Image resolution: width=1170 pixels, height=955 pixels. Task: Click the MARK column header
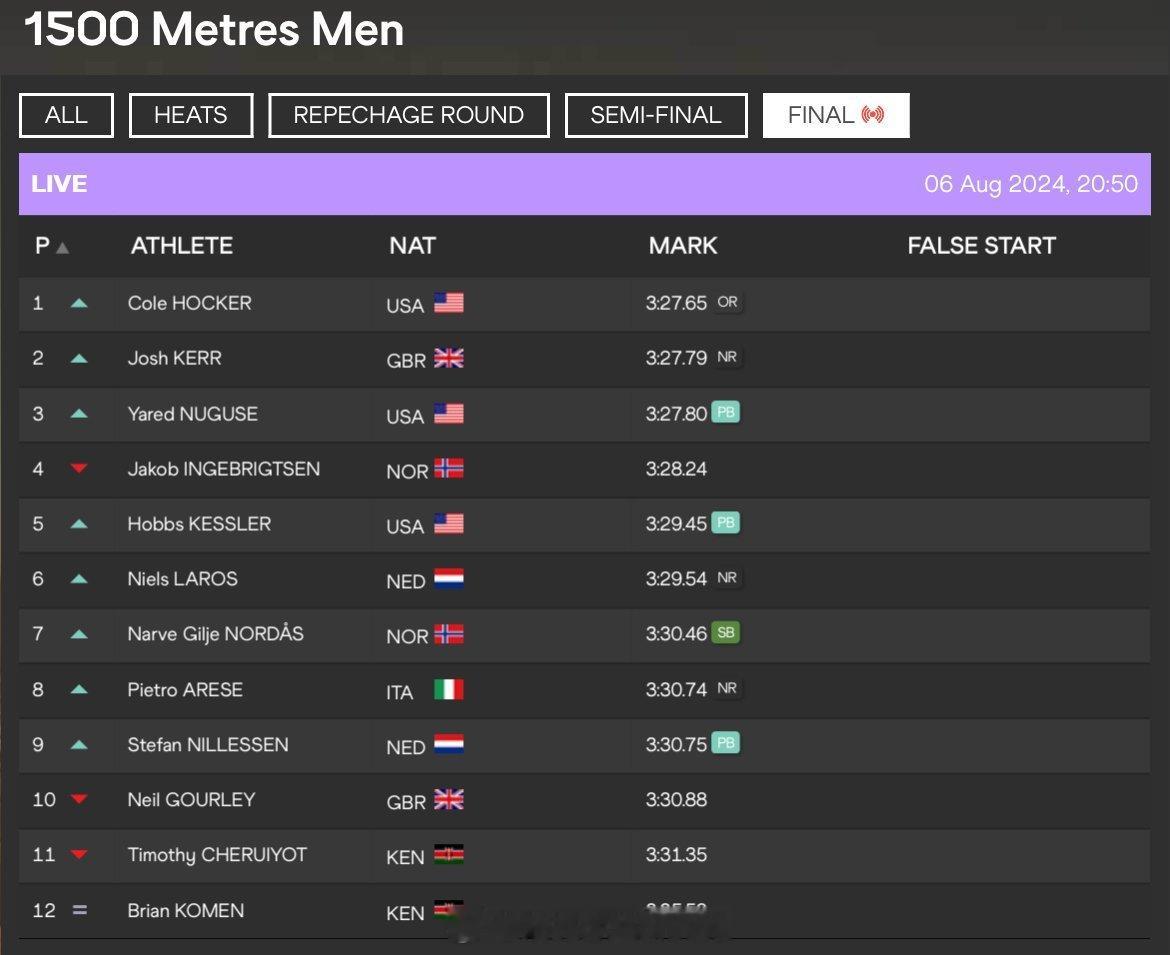pos(683,245)
